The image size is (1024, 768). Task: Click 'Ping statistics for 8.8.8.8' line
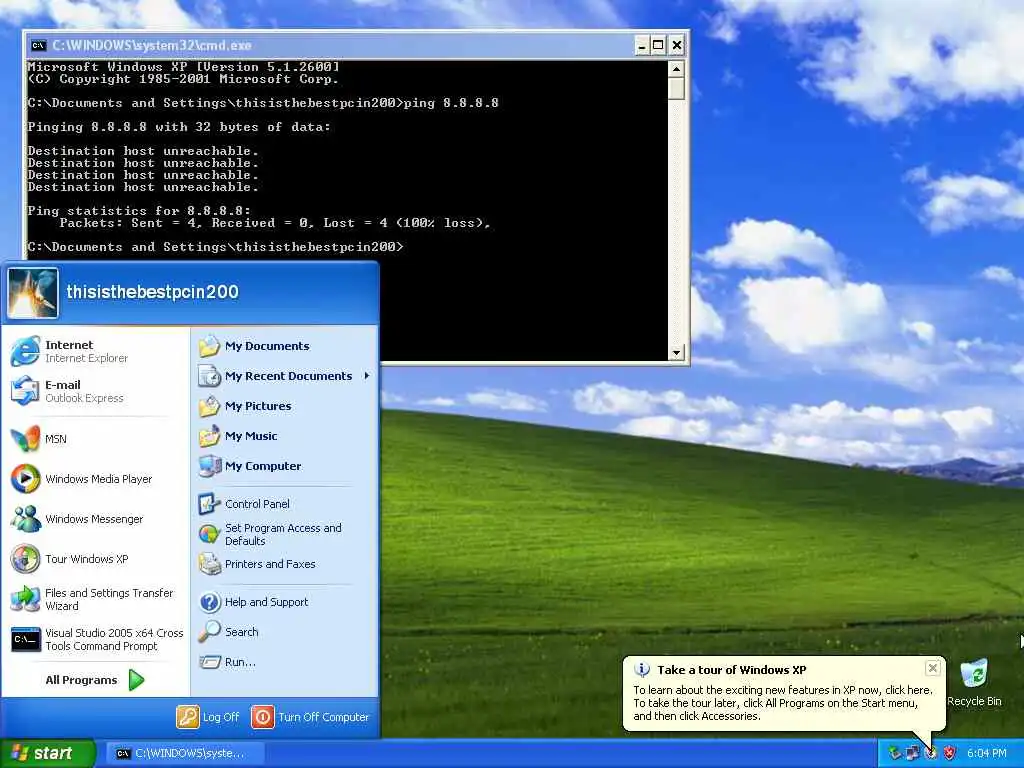138,211
